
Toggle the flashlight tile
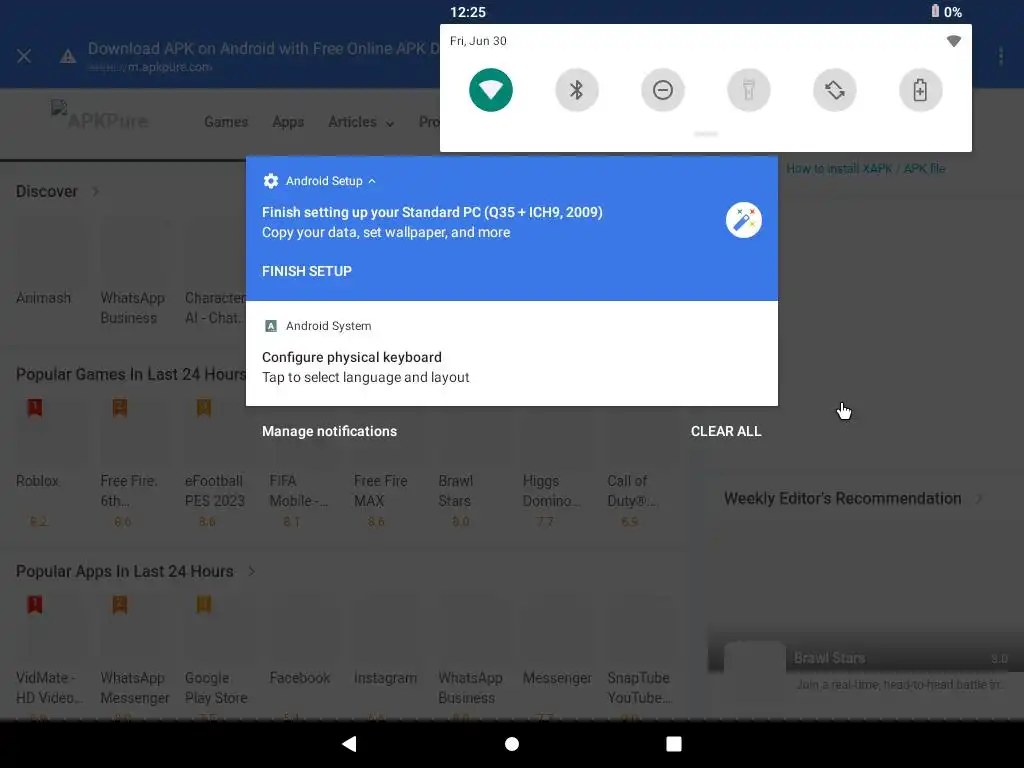tap(748, 90)
